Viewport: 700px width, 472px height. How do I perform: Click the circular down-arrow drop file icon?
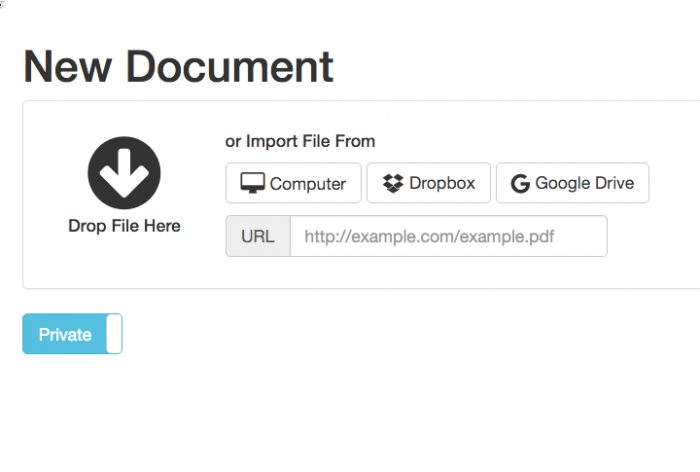(x=124, y=173)
